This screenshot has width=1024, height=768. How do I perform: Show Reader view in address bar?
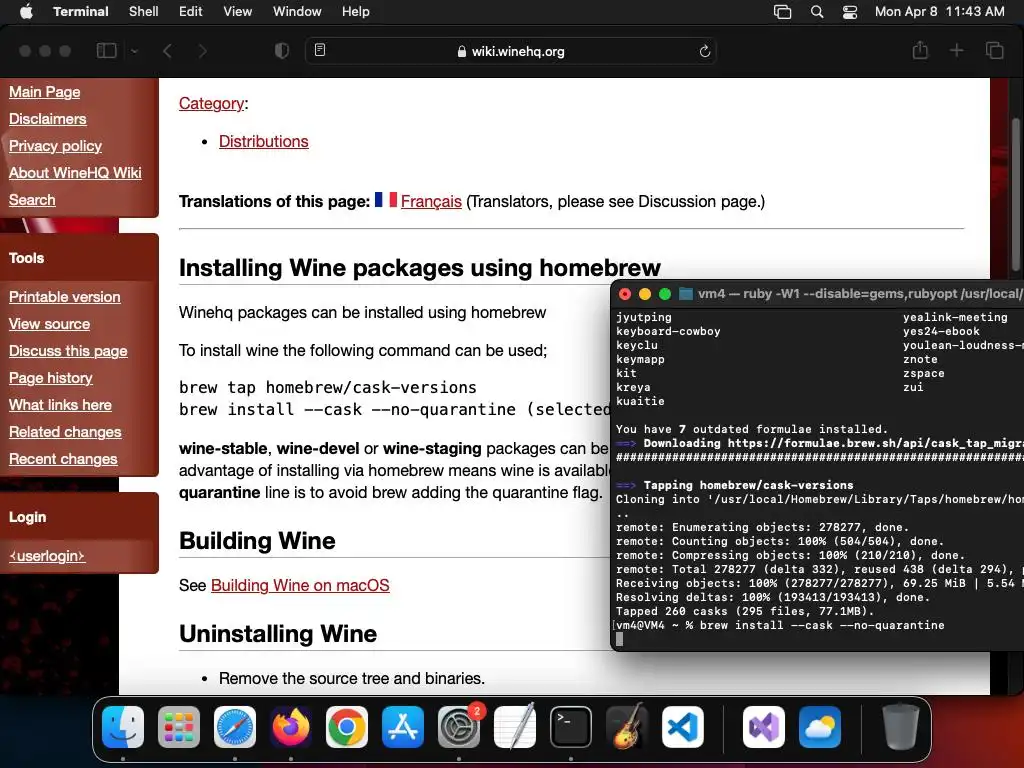pos(320,50)
